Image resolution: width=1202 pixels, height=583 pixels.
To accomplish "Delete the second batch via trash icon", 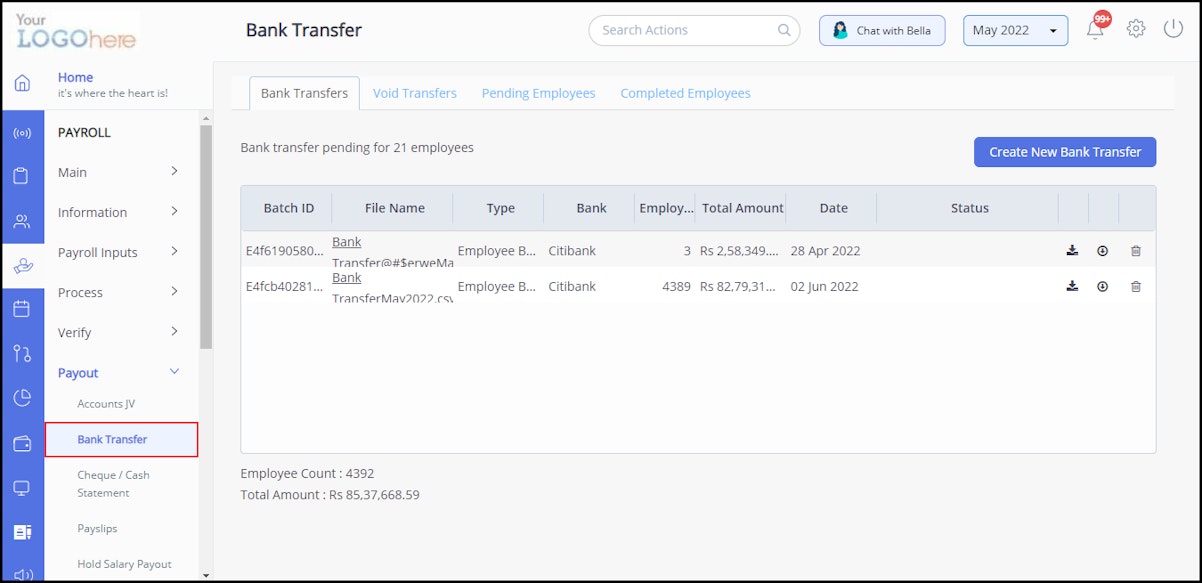I will 1136,286.
